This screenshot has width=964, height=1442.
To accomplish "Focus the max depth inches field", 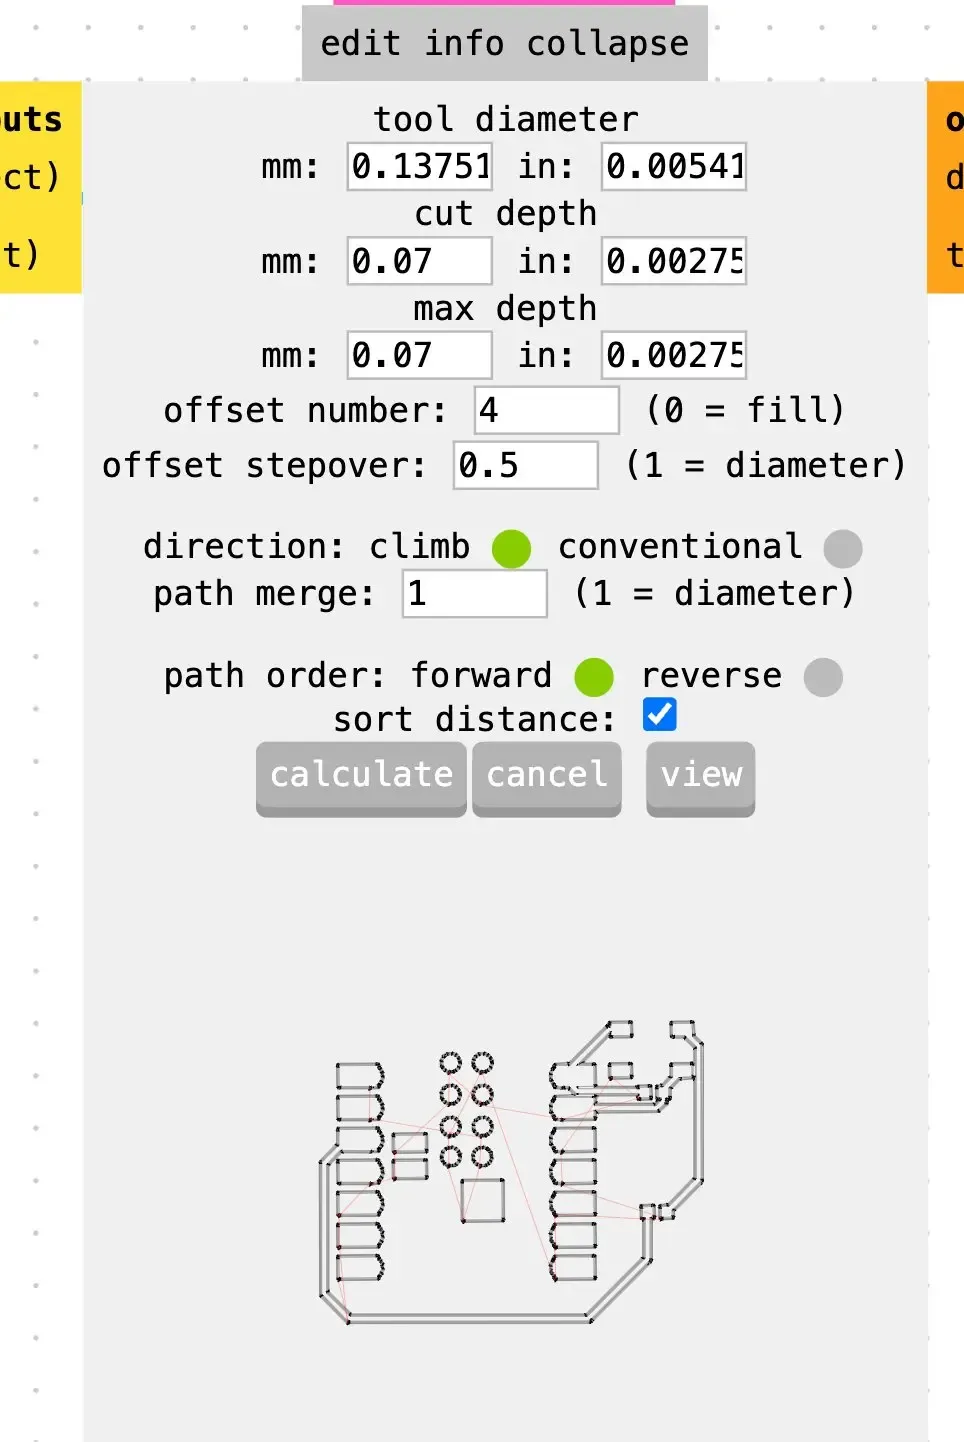I will [x=674, y=355].
